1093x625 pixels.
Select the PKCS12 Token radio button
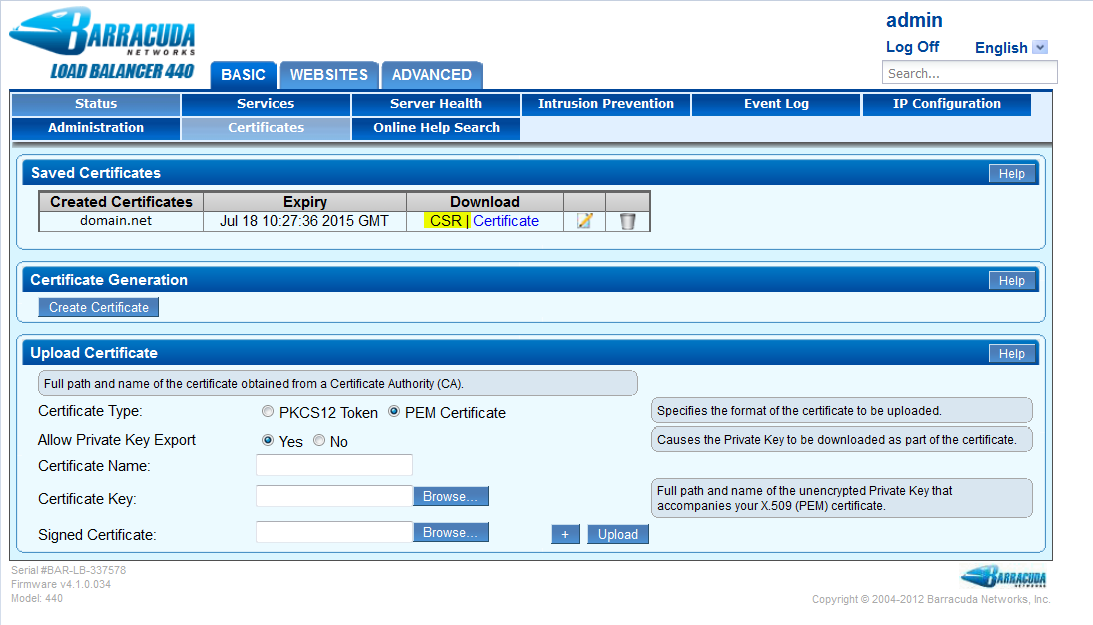point(268,412)
